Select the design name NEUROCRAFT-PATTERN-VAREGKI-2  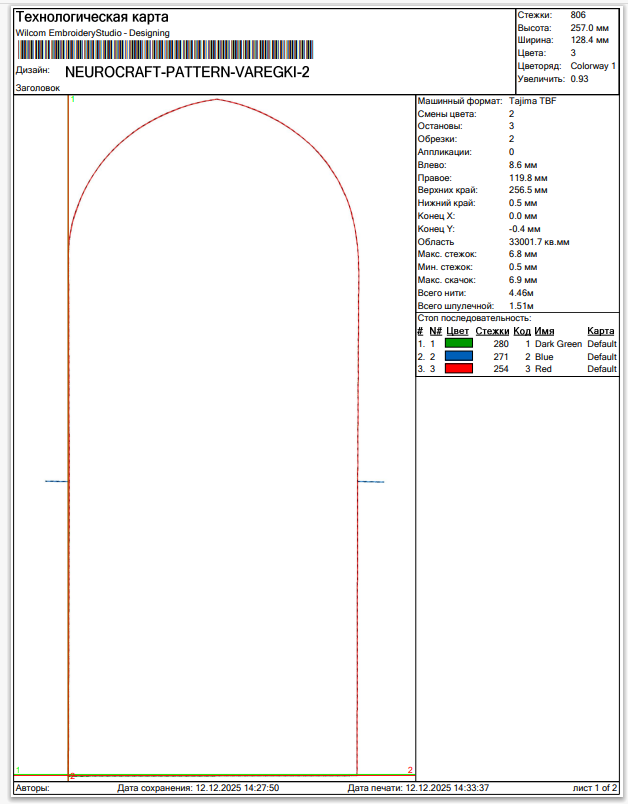point(187,72)
